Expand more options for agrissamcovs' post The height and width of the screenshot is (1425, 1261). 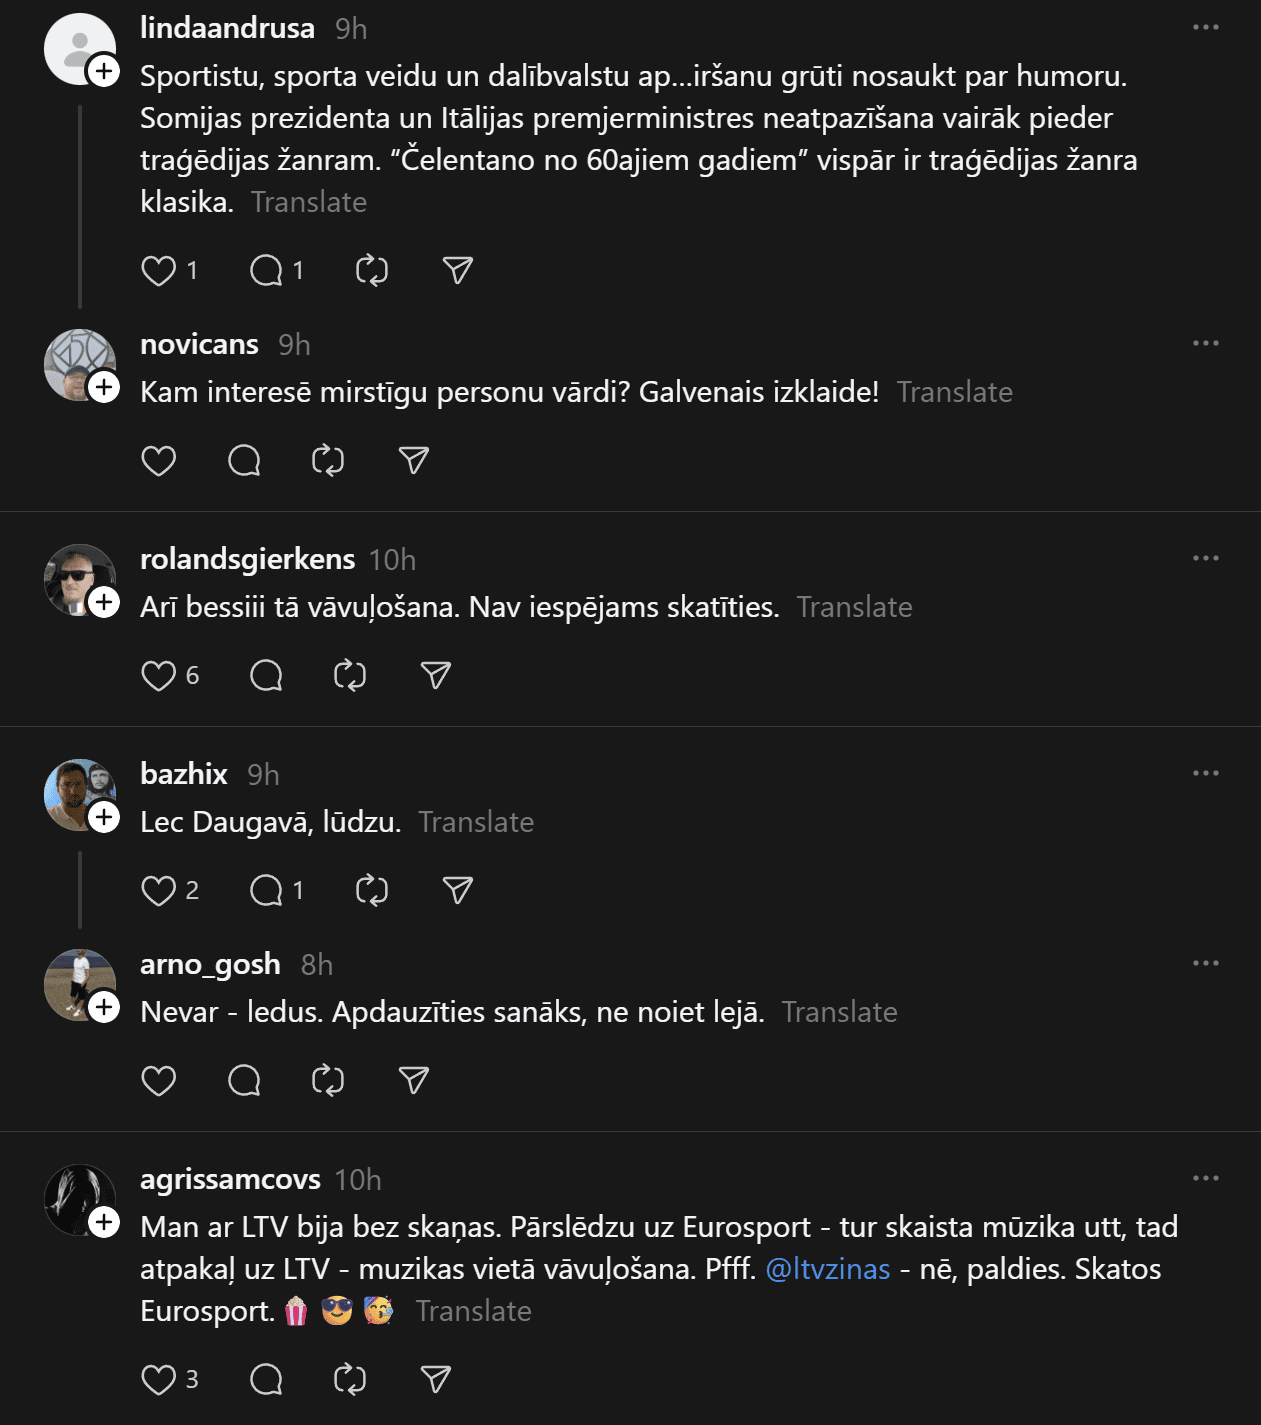[x=1206, y=1178]
